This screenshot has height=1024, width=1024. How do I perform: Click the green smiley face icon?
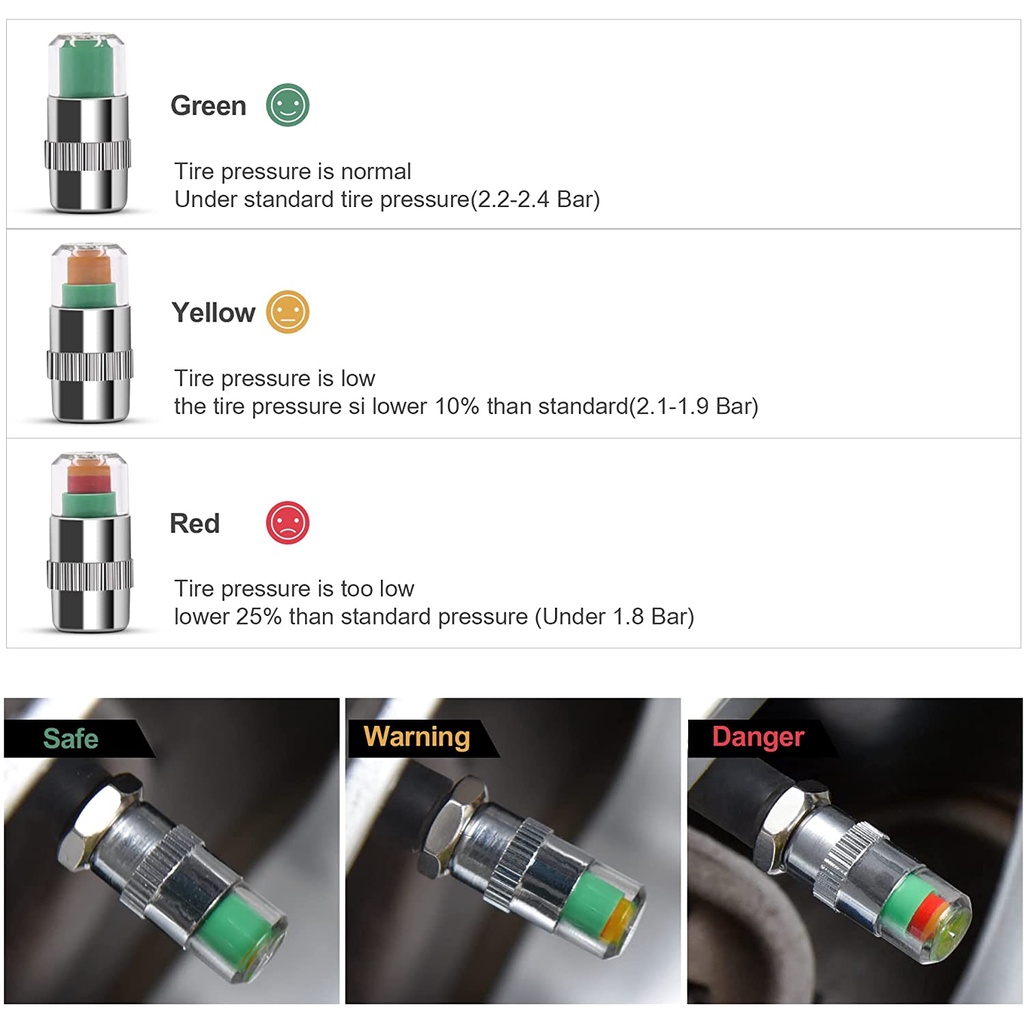[287, 105]
